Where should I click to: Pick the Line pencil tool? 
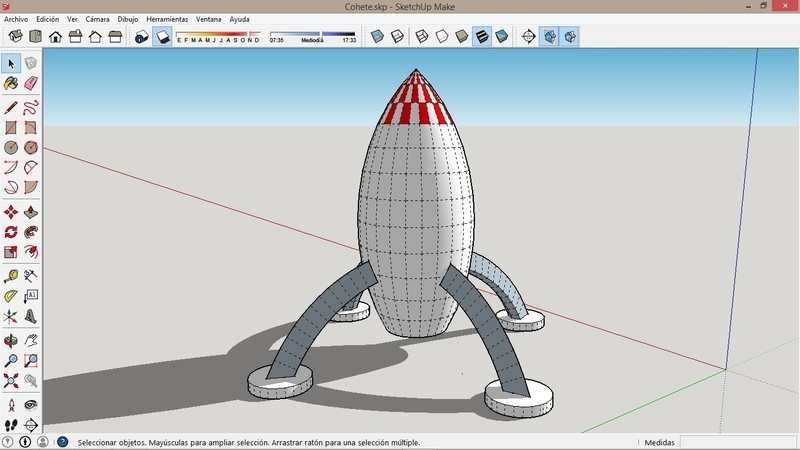pos(11,106)
